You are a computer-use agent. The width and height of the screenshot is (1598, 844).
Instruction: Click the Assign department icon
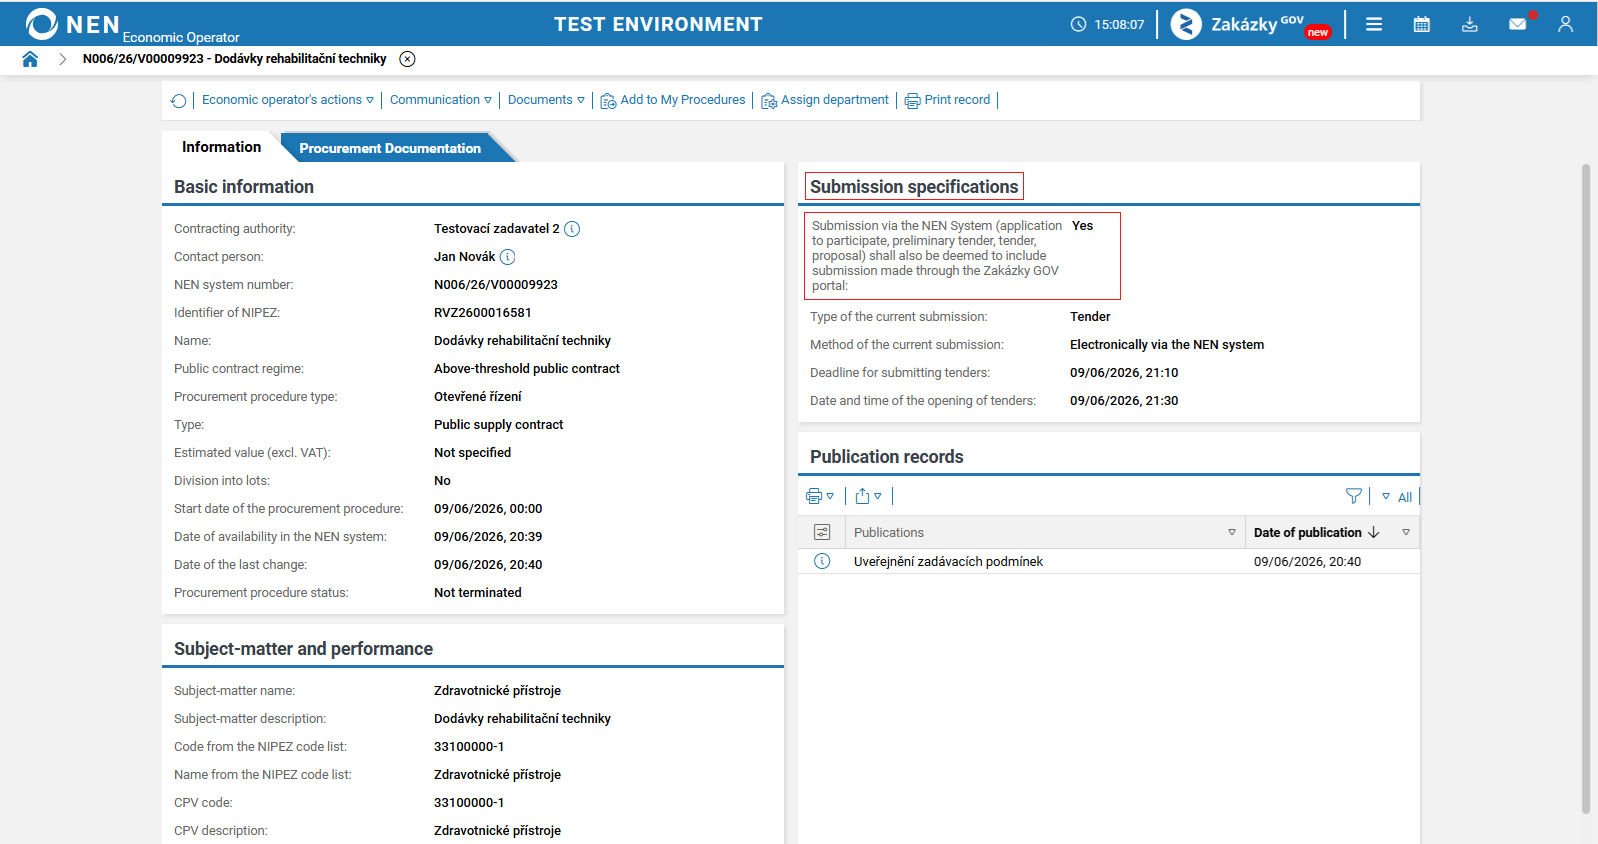(x=769, y=101)
